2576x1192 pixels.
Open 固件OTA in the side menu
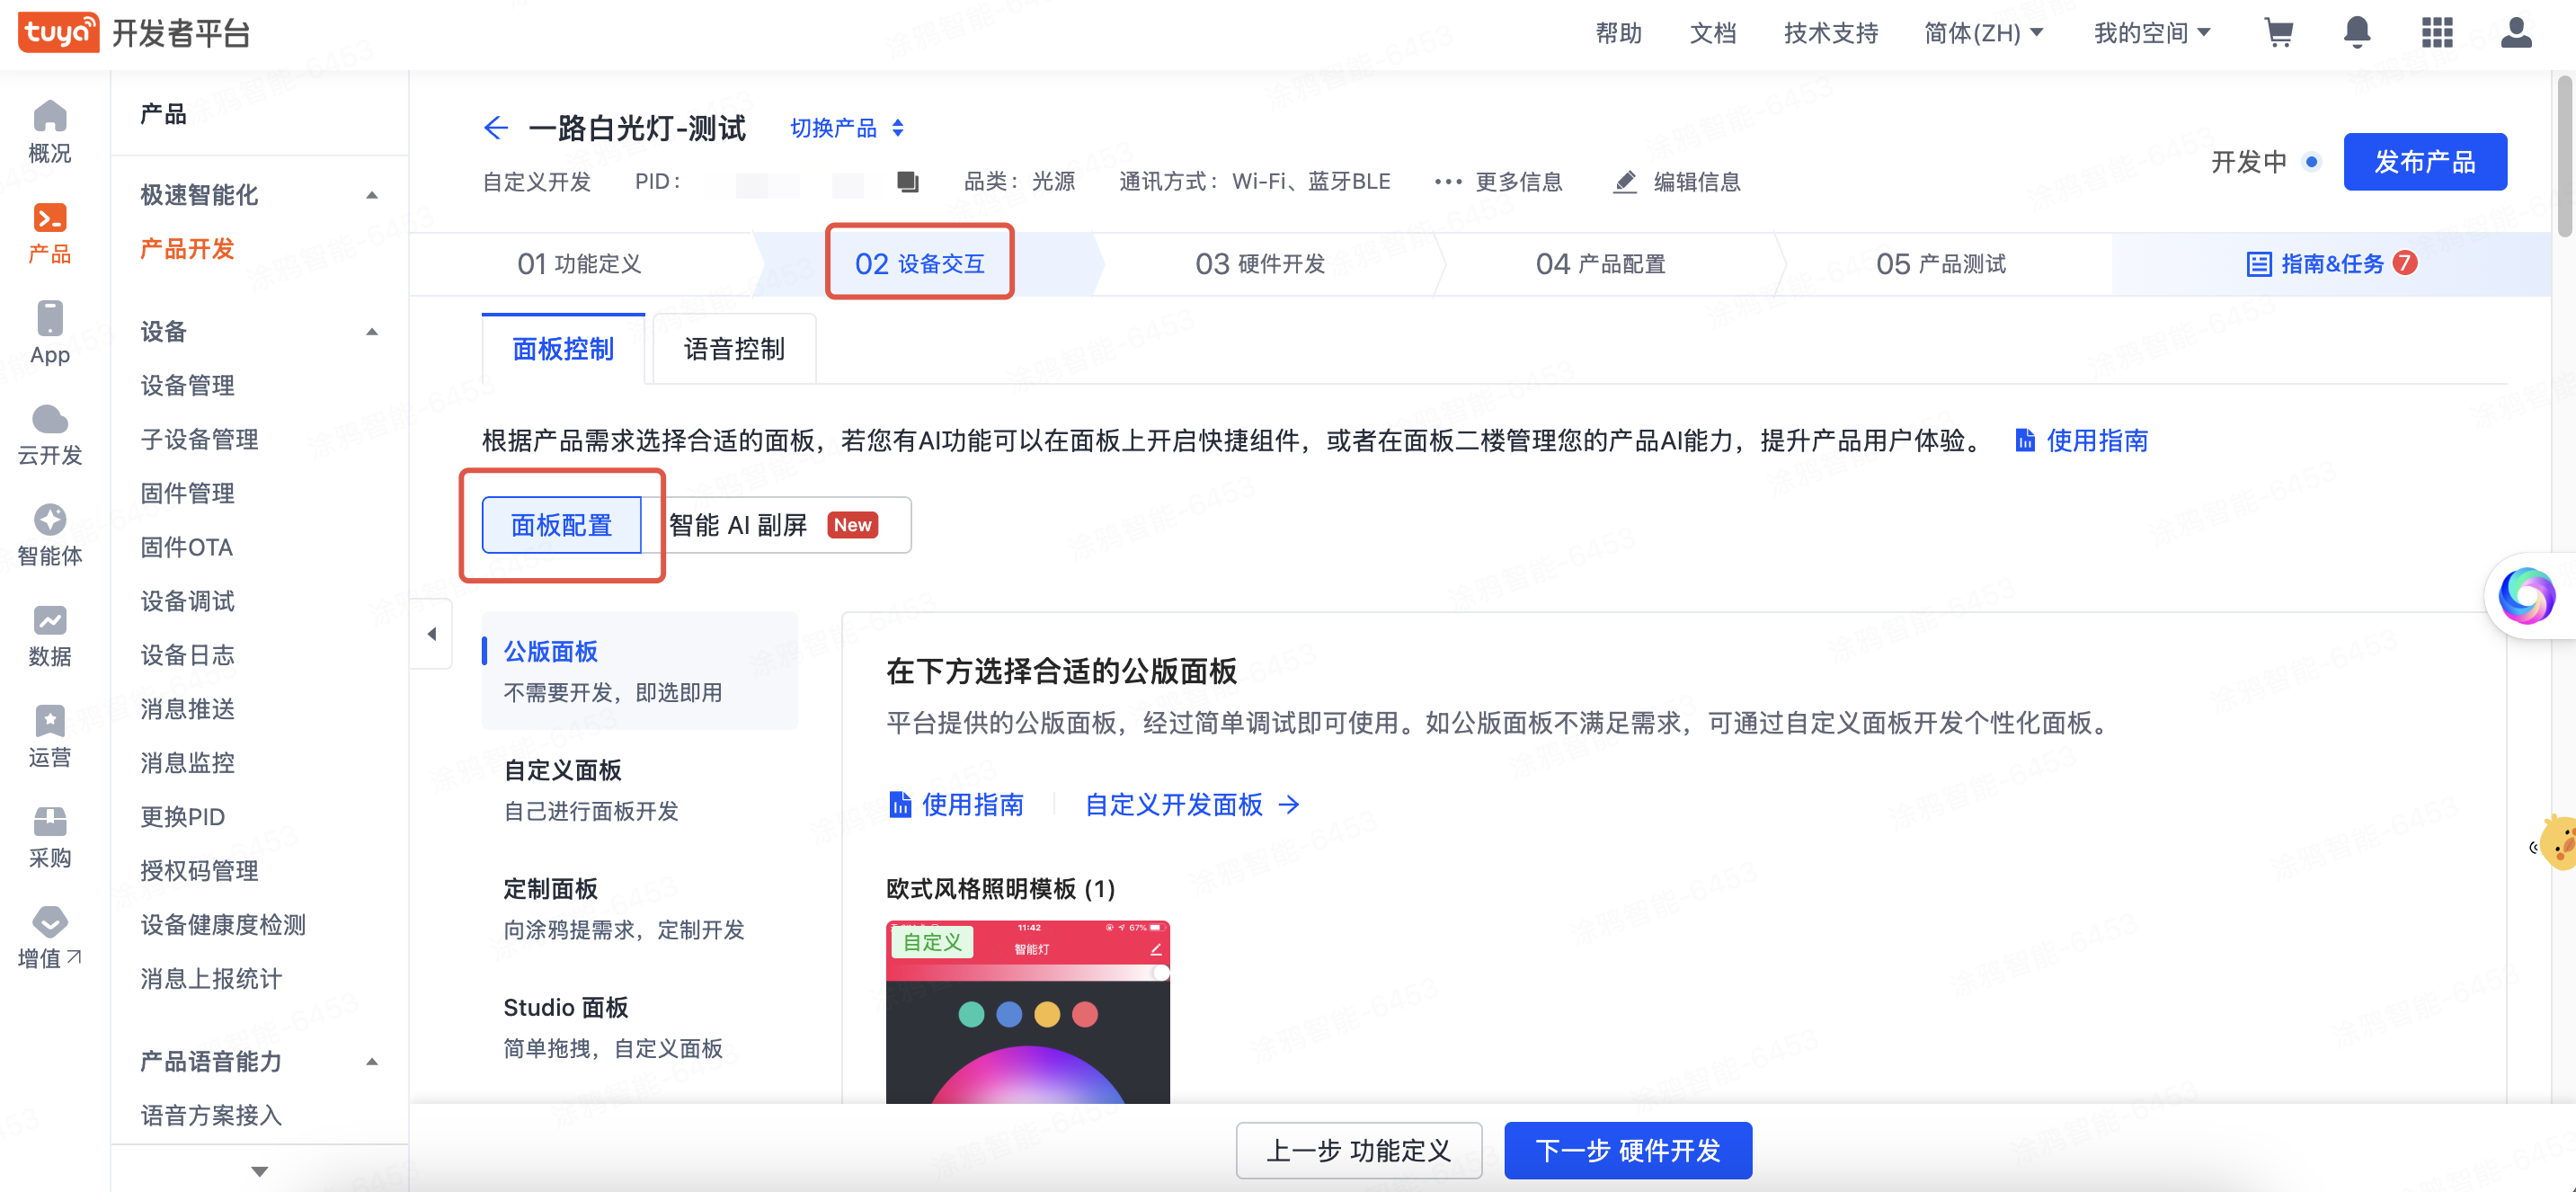(x=186, y=547)
